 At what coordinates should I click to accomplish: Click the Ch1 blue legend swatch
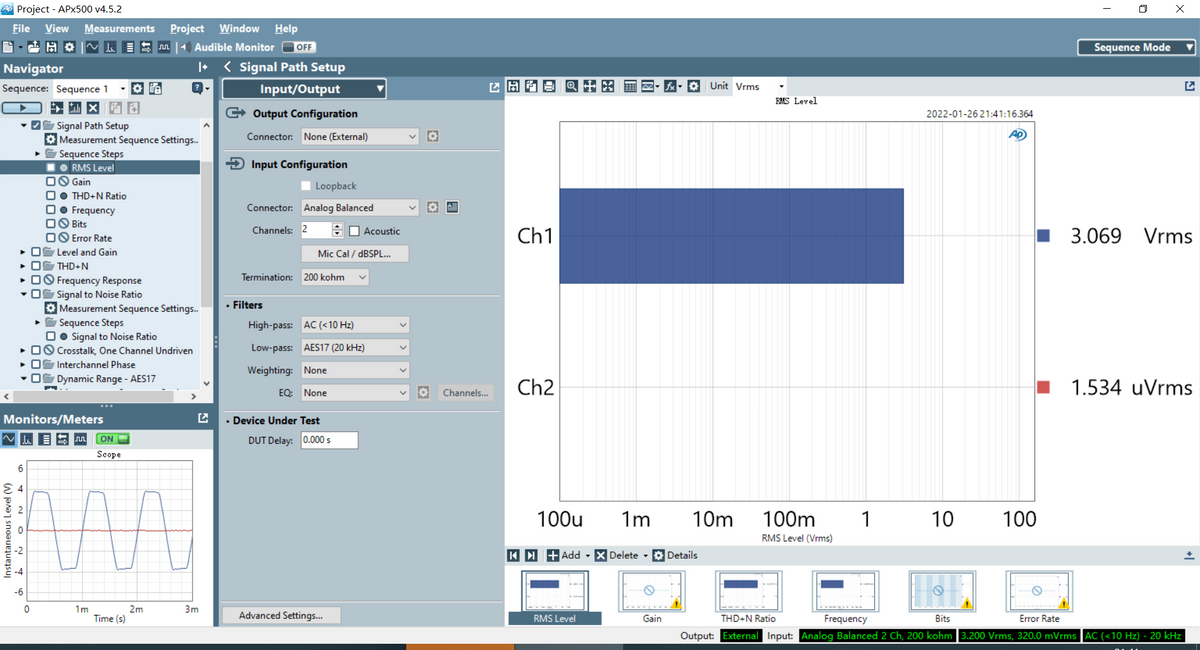click(x=1043, y=236)
